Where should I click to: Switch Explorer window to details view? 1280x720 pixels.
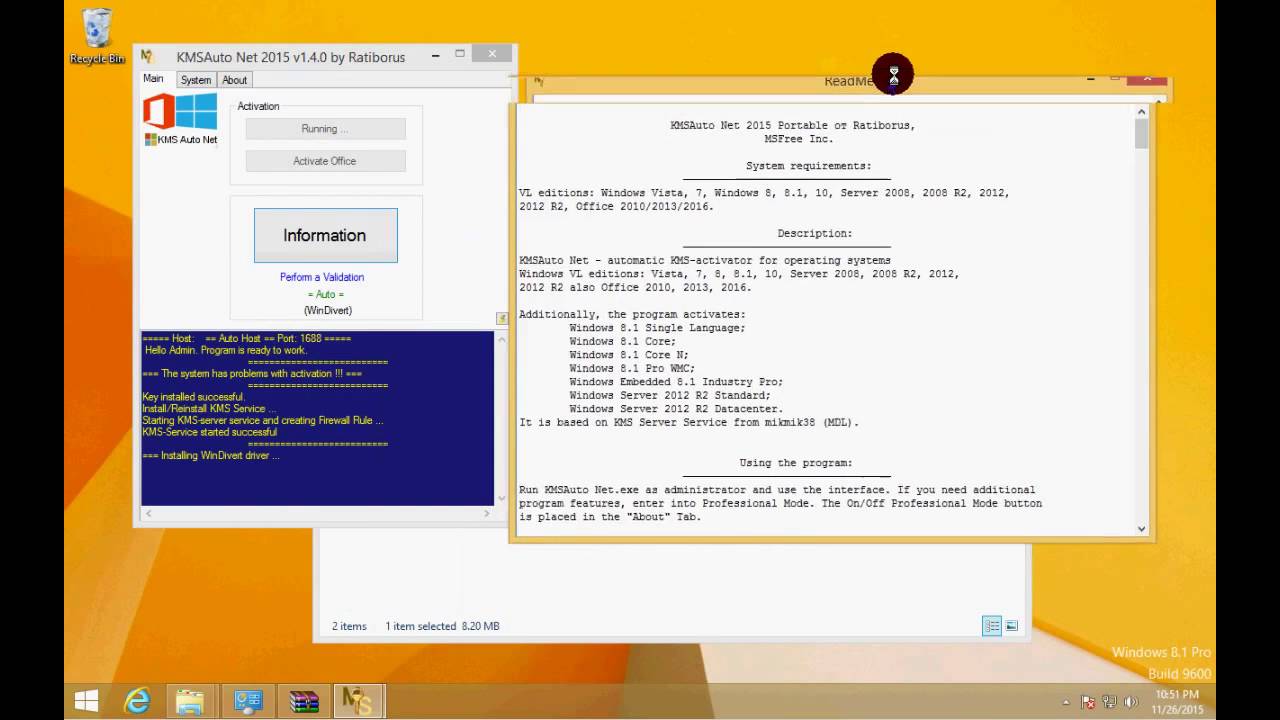point(992,626)
